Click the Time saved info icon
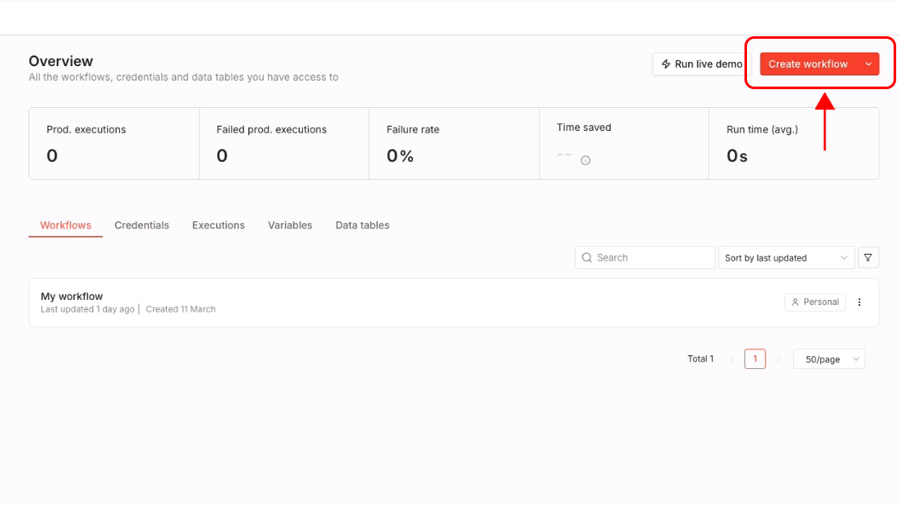The height and width of the screenshot is (505, 900). click(586, 160)
